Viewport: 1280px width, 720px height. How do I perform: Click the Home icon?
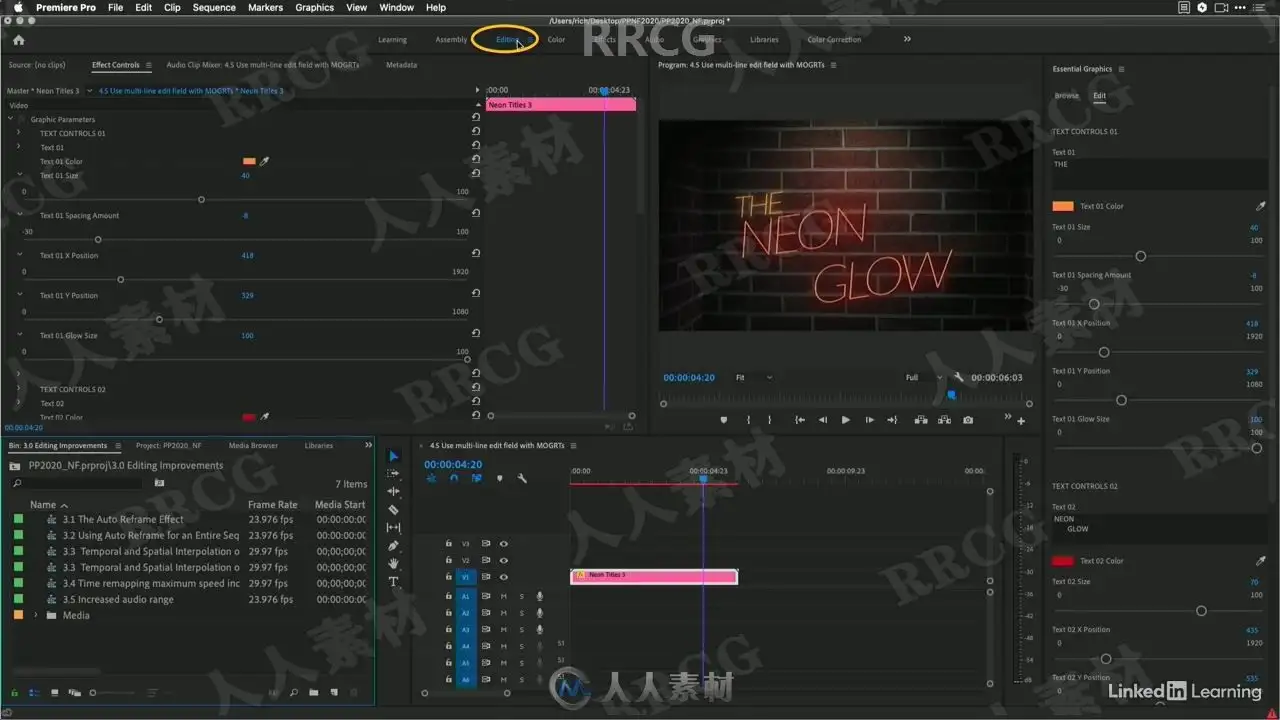coord(18,40)
